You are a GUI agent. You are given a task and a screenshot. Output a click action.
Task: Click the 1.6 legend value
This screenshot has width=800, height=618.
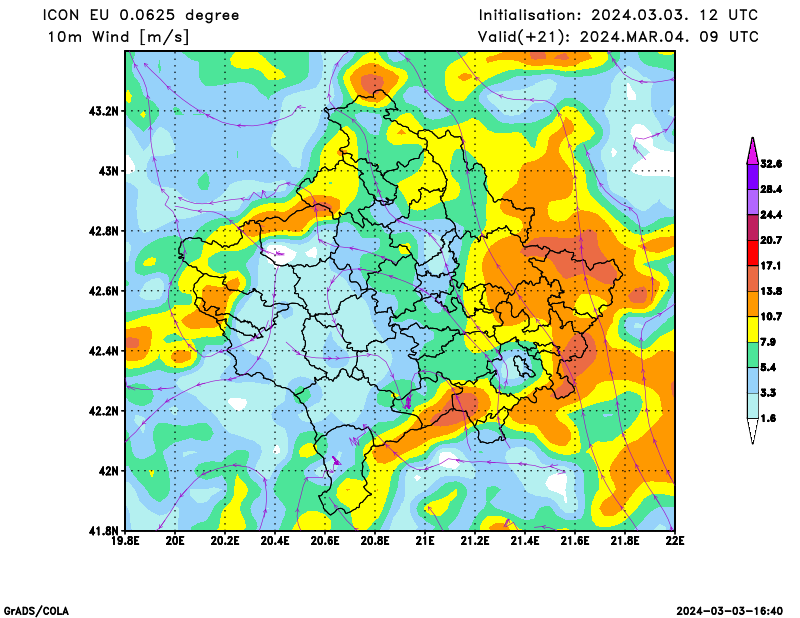[768, 418]
